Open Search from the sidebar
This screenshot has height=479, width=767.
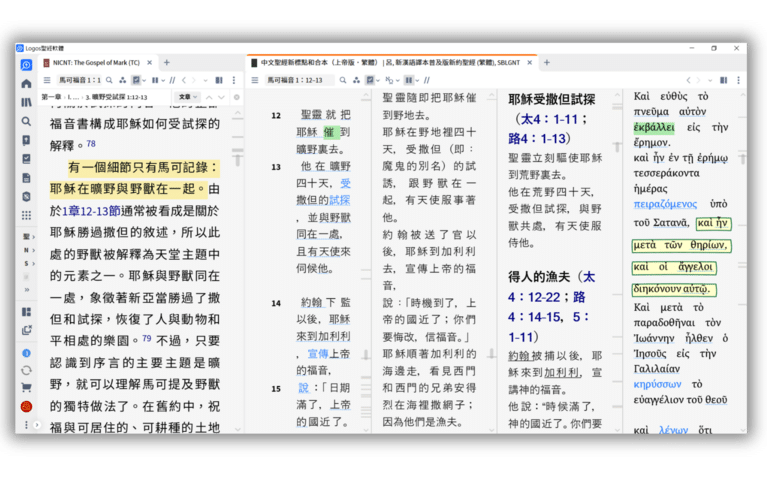point(26,121)
